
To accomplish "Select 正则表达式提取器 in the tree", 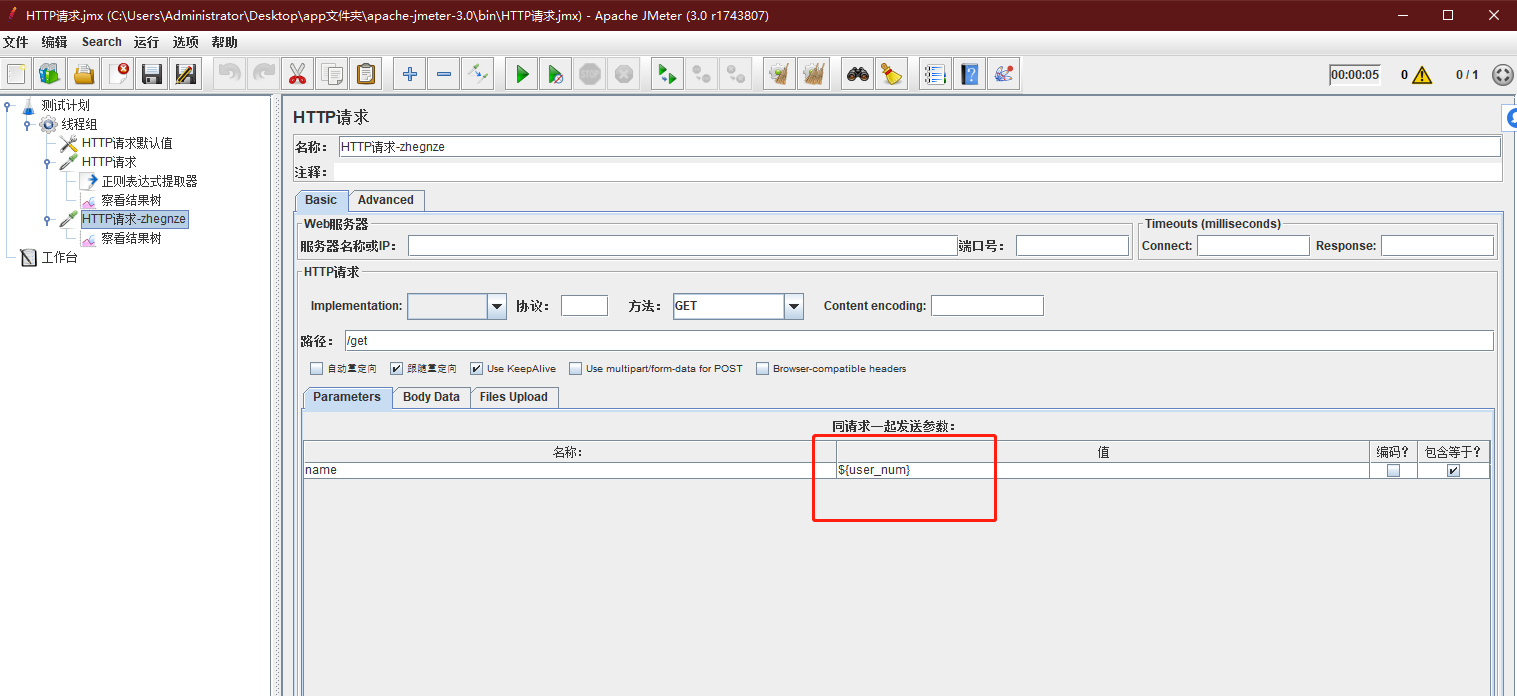I will (x=149, y=181).
